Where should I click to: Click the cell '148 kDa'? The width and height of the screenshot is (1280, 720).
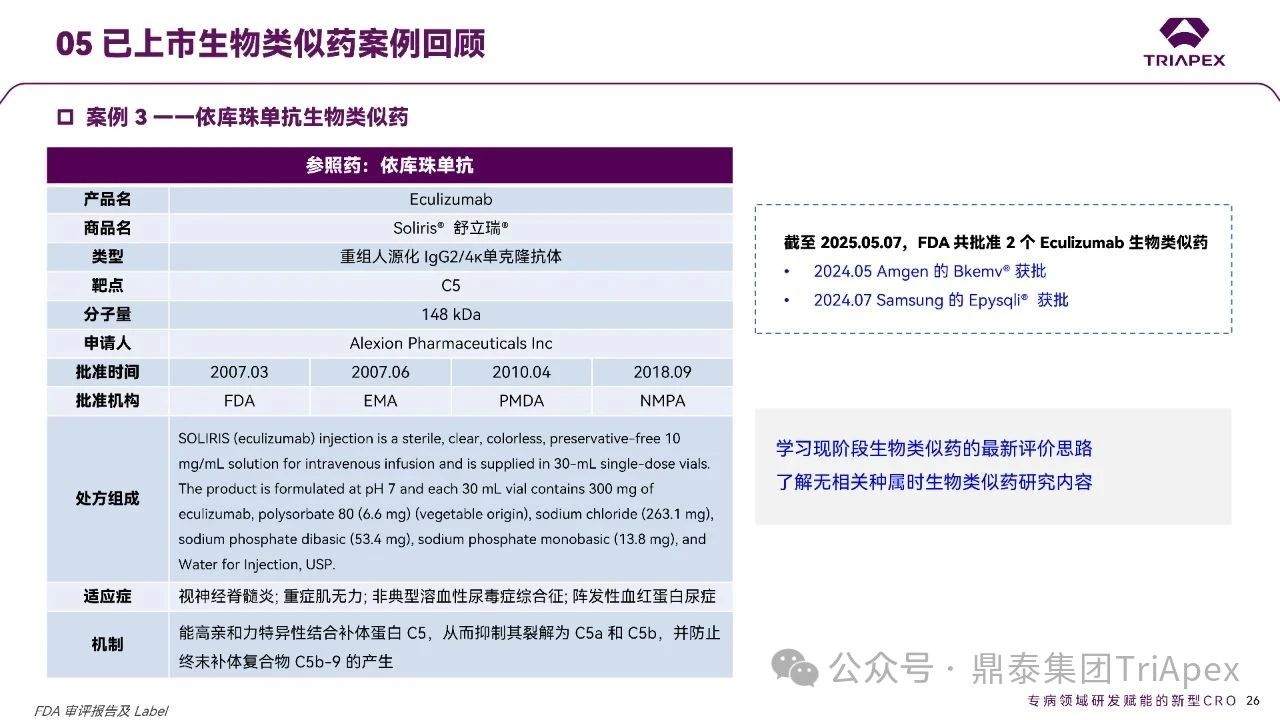[451, 314]
